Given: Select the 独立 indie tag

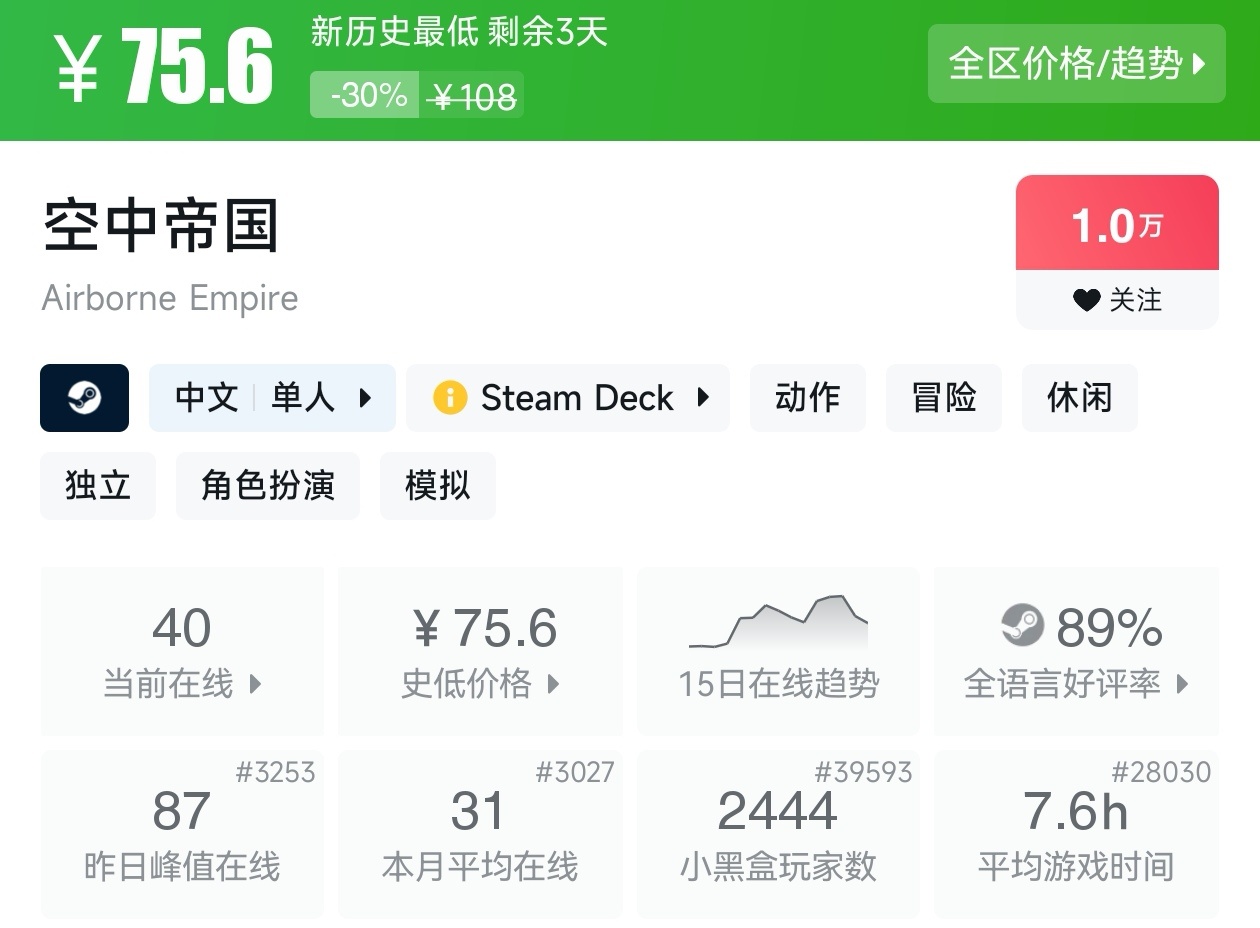Looking at the screenshot, I should [98, 486].
